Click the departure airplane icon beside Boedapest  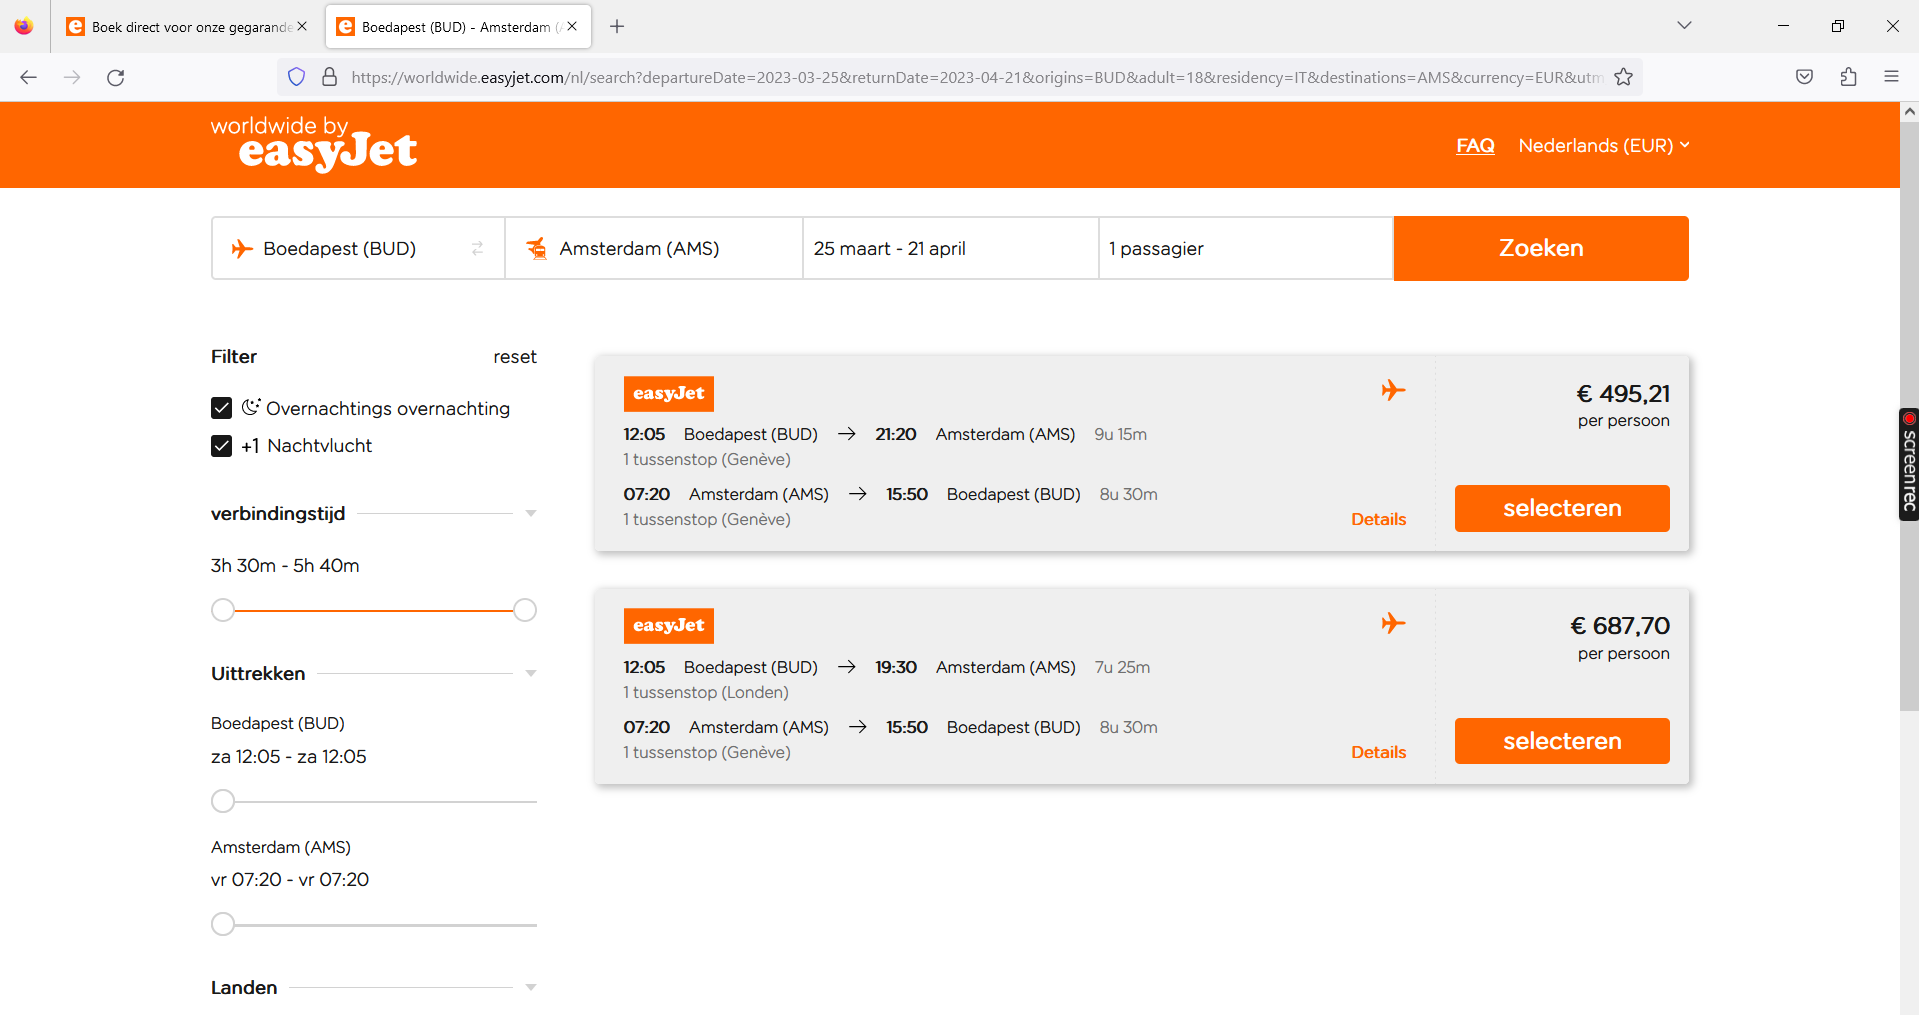click(x=240, y=248)
